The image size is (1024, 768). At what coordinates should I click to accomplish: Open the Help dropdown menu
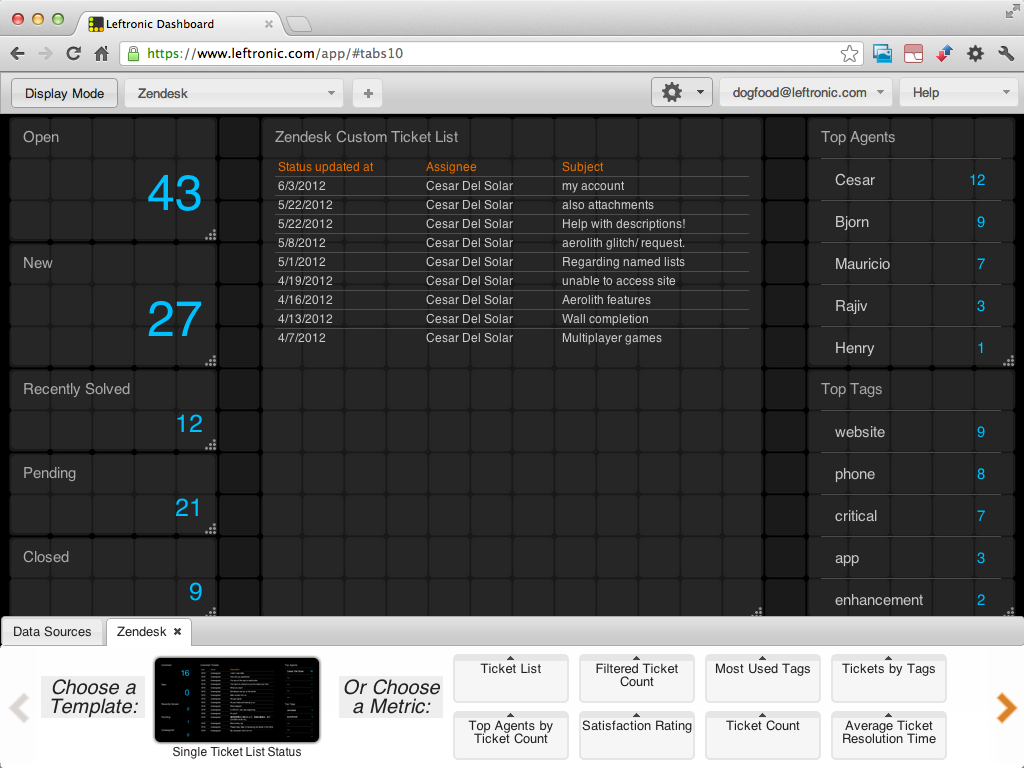[958, 93]
